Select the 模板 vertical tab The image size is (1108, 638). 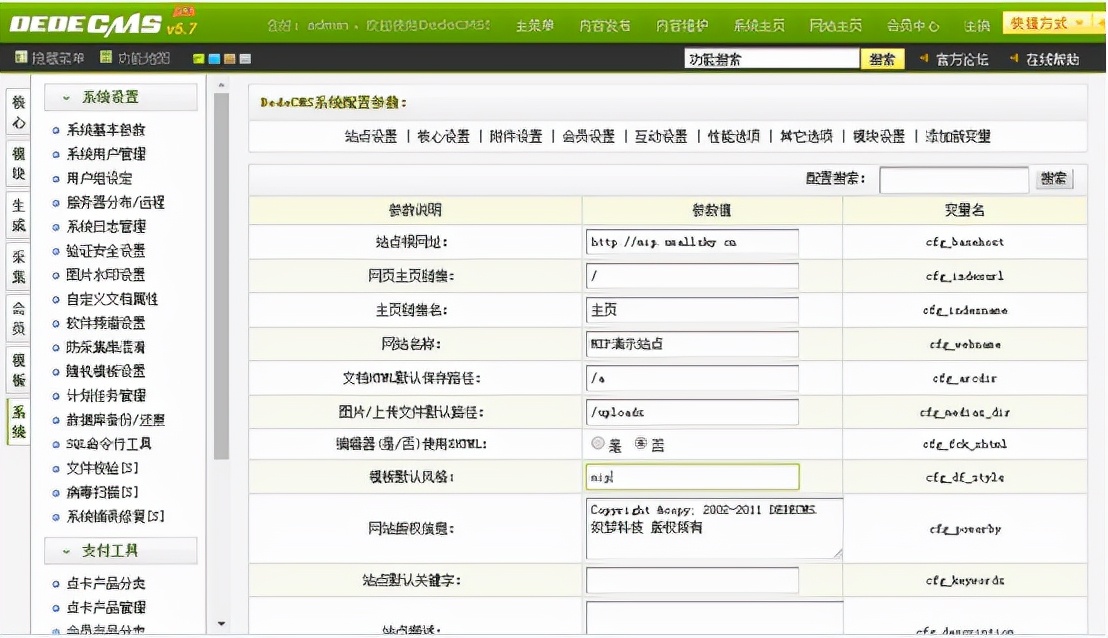click(x=18, y=370)
